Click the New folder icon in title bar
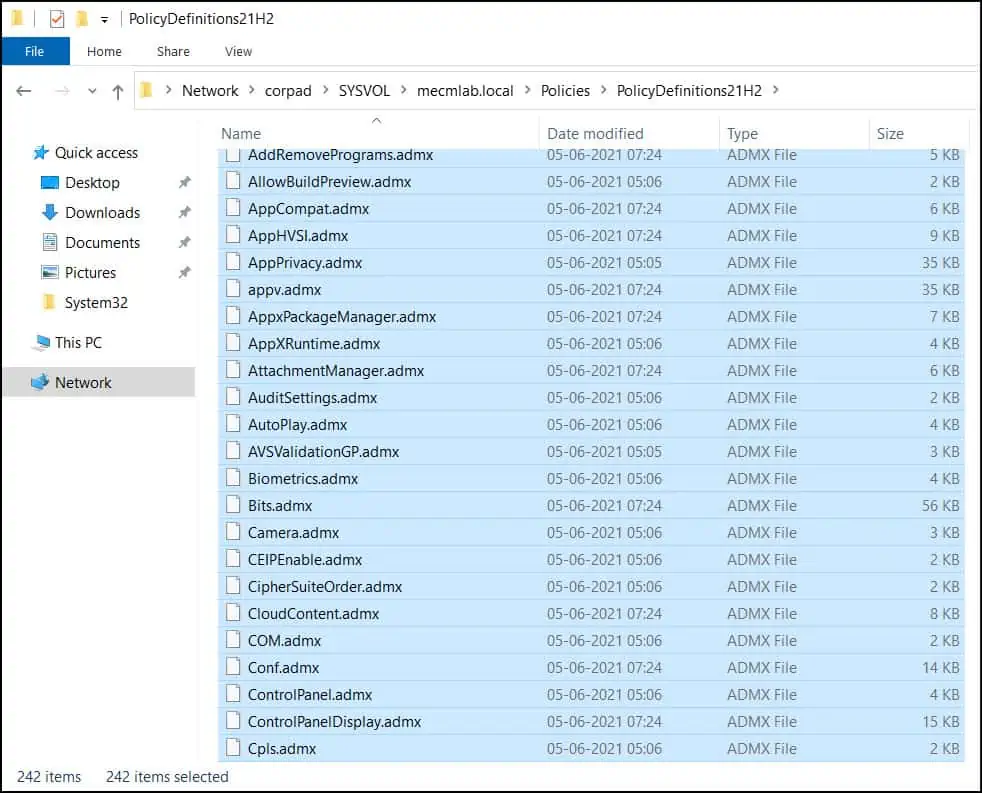This screenshot has width=982, height=793. point(81,19)
